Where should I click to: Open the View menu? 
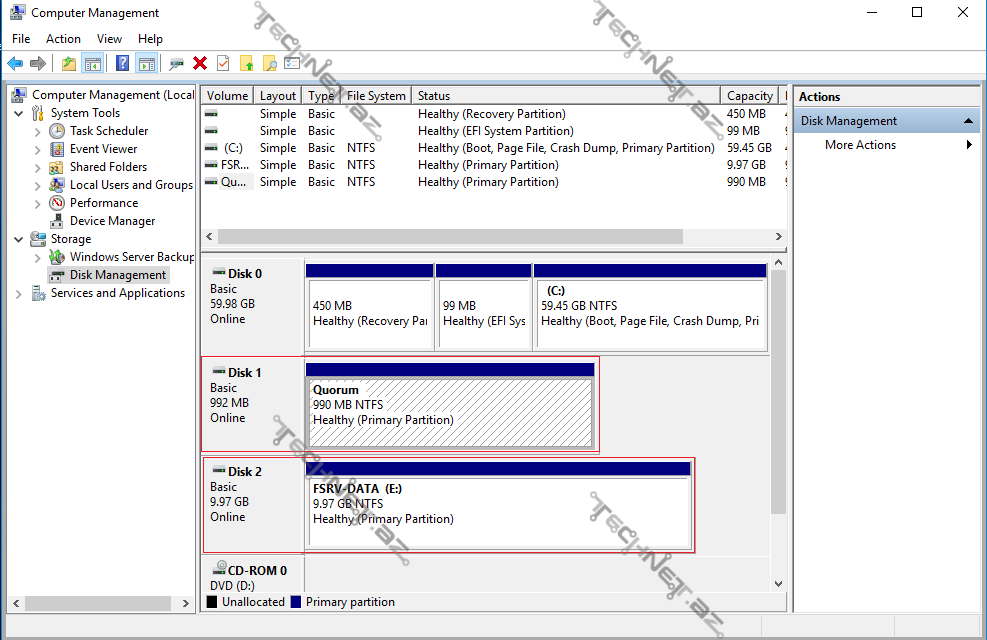[110, 39]
